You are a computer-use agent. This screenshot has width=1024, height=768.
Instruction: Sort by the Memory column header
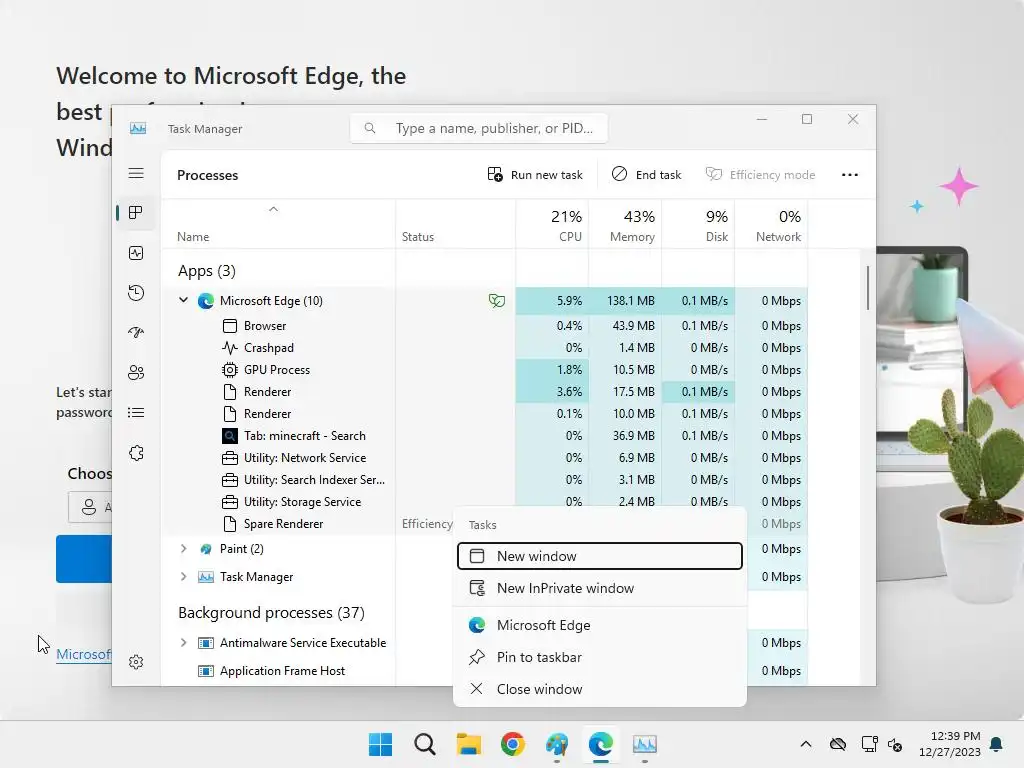625,225
